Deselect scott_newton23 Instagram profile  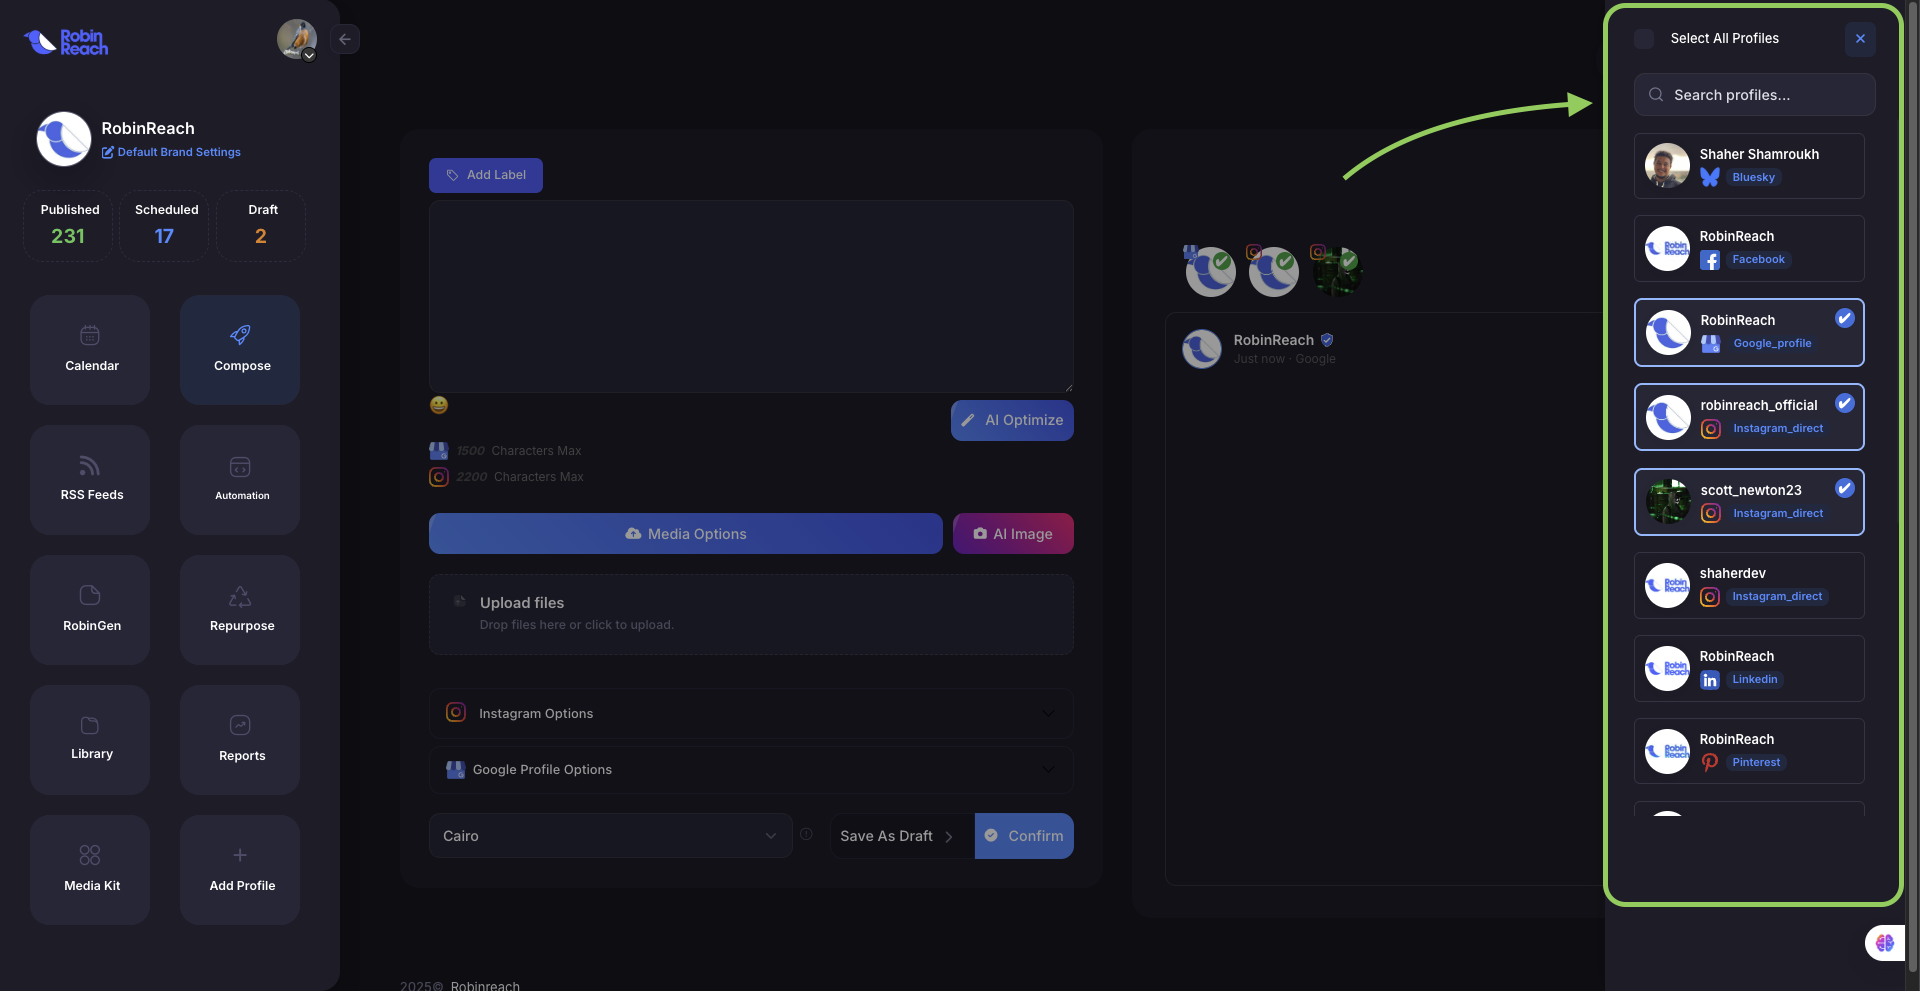[x=1749, y=502]
